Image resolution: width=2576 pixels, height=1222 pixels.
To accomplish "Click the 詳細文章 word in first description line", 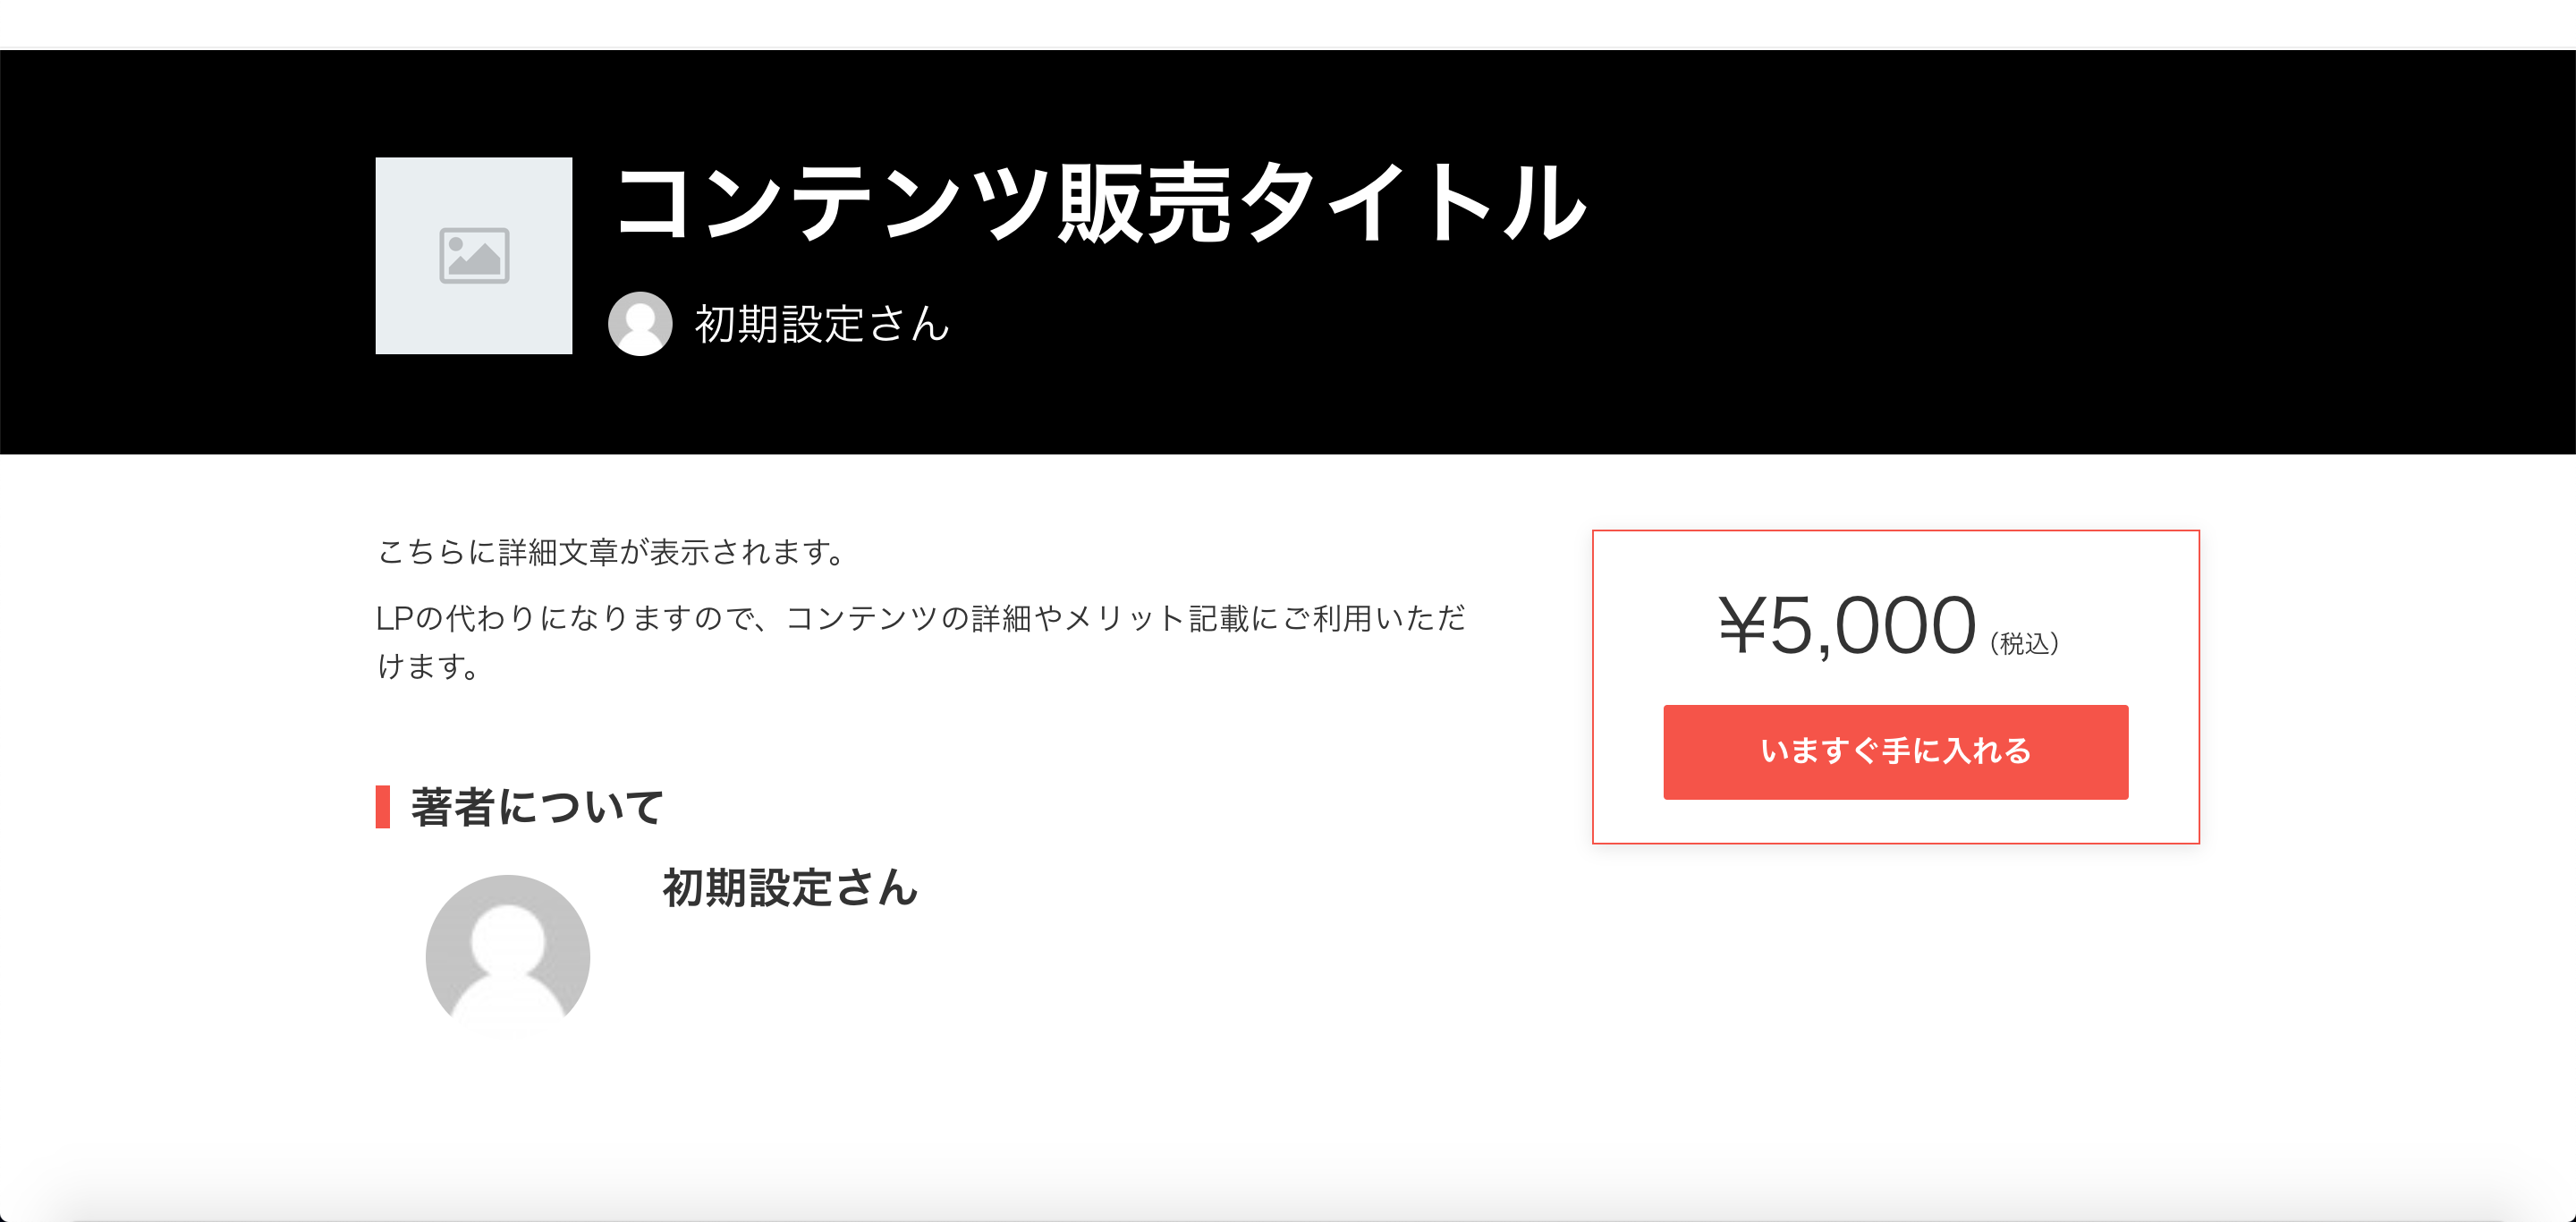I will point(558,552).
